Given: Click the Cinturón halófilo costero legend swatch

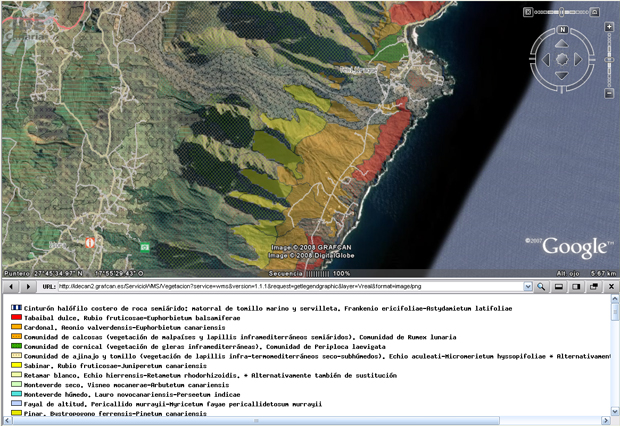Looking at the screenshot, I should click(17, 308).
